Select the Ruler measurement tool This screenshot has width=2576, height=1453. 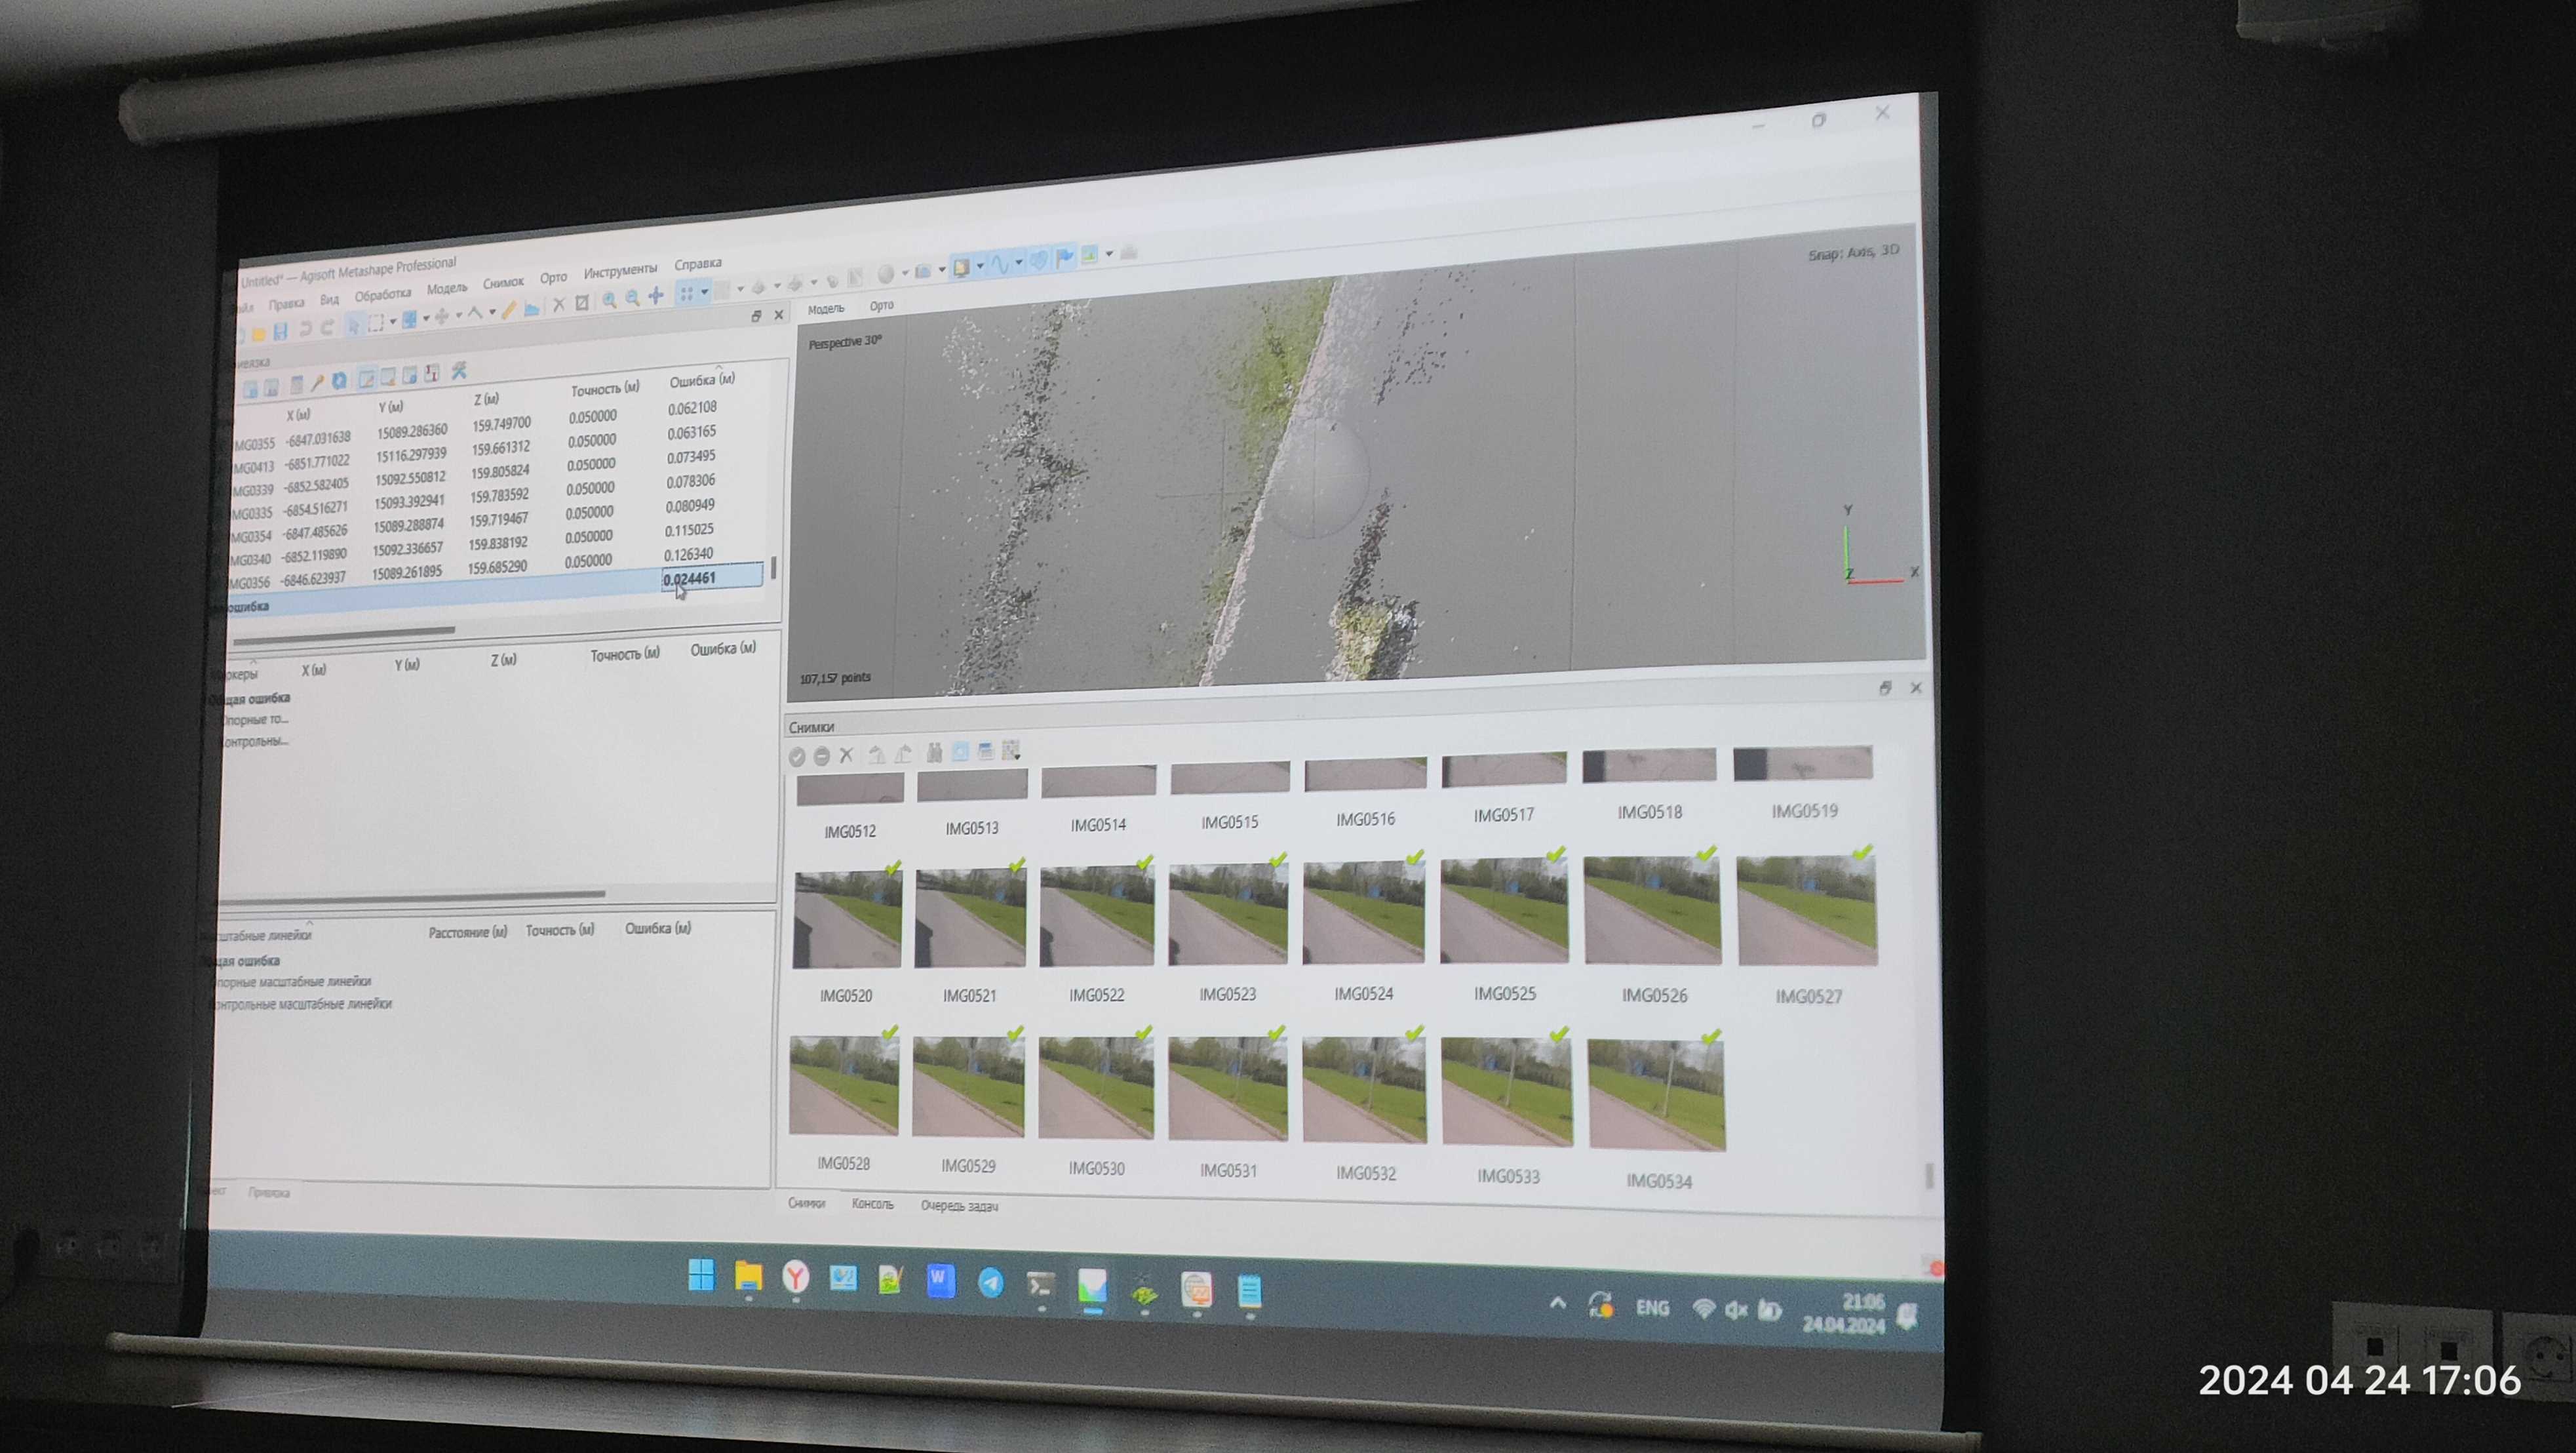pos(509,310)
